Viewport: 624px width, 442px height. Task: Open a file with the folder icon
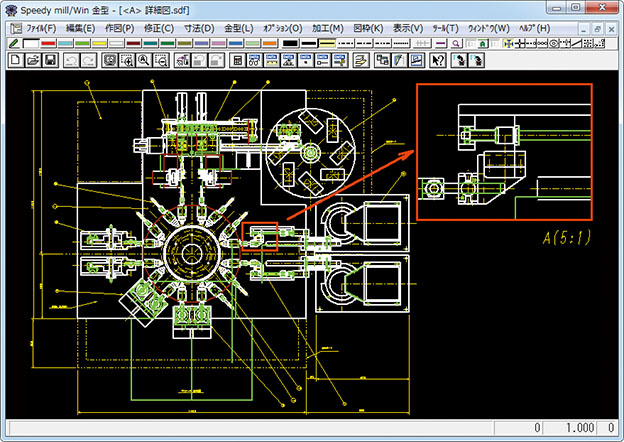click(32, 61)
